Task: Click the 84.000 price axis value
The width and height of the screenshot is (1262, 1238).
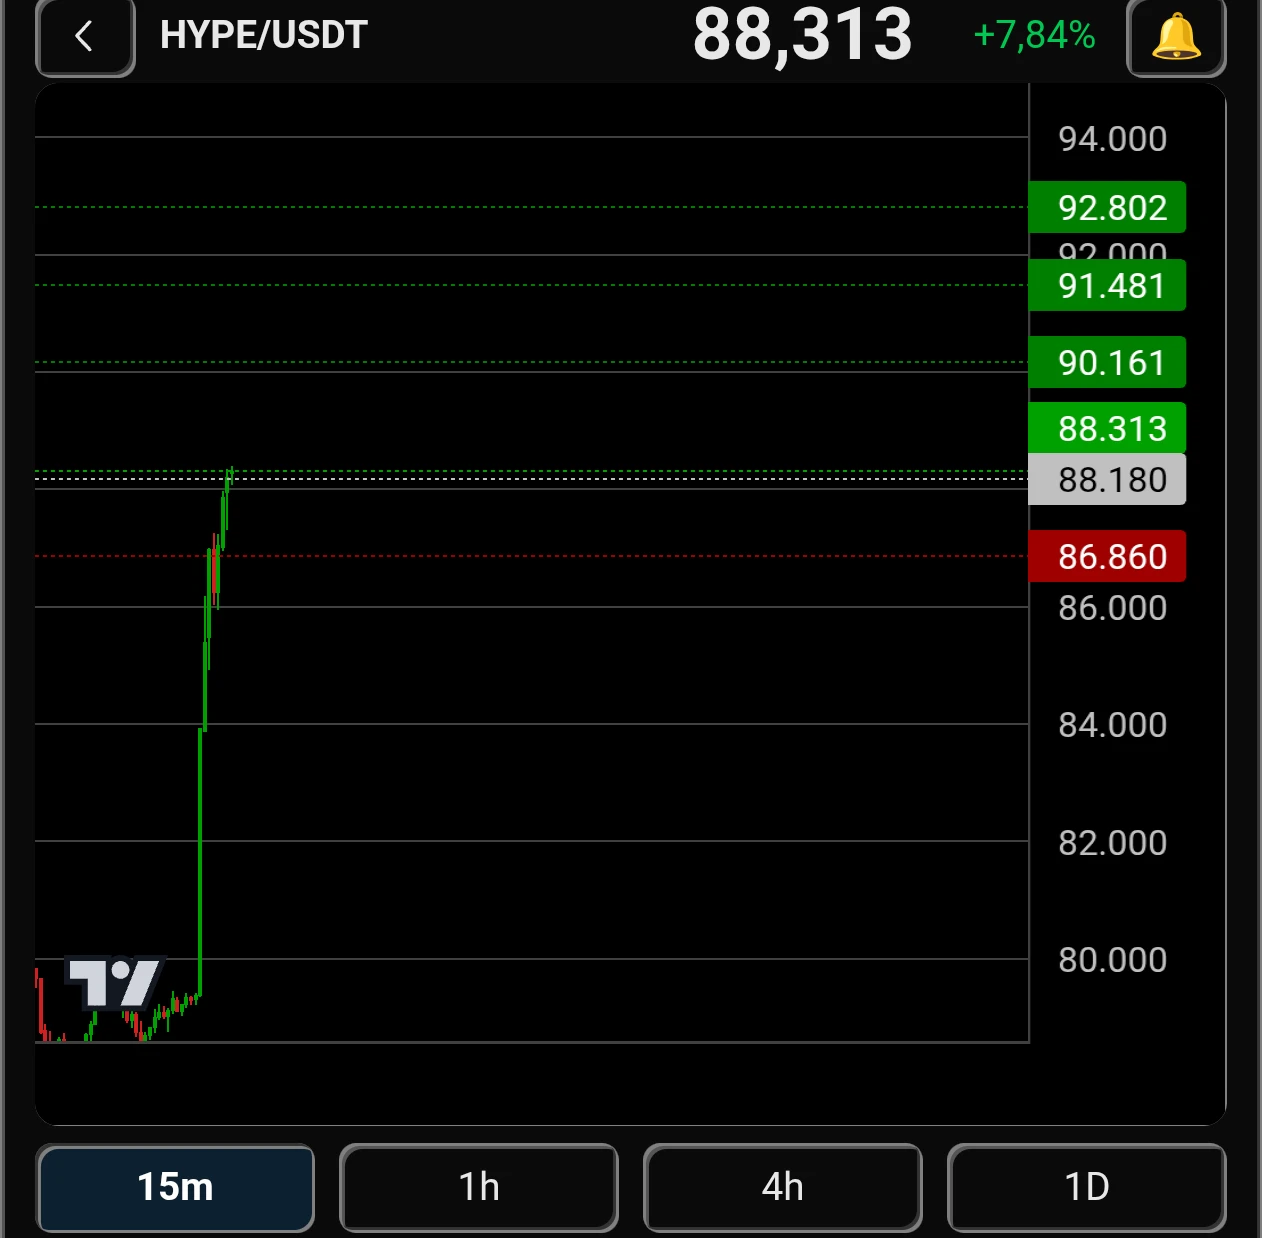Action: coord(1112,725)
